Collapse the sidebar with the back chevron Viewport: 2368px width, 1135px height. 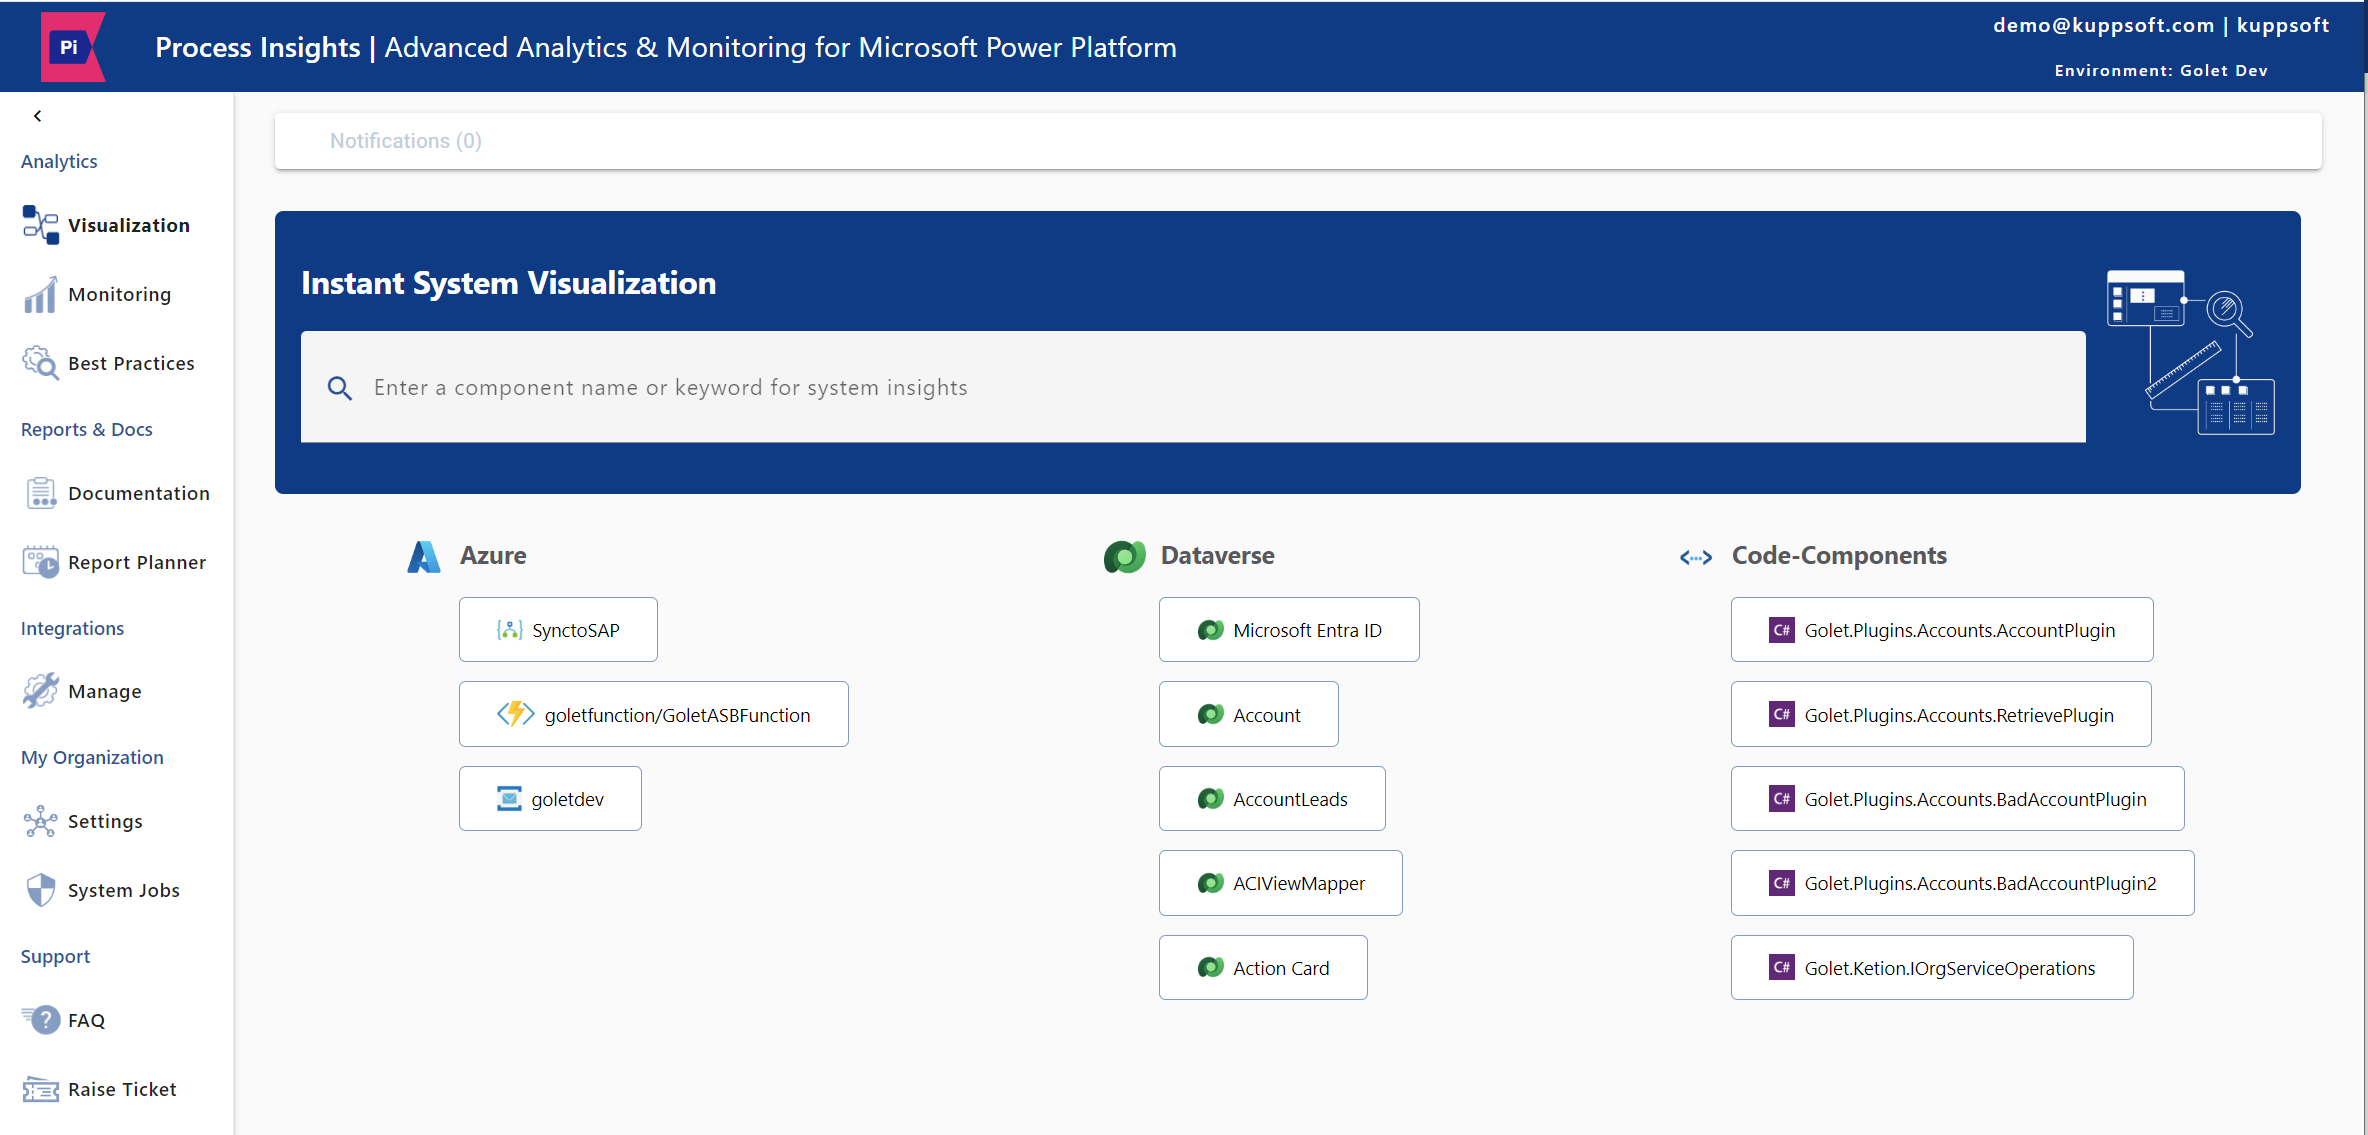tap(38, 116)
